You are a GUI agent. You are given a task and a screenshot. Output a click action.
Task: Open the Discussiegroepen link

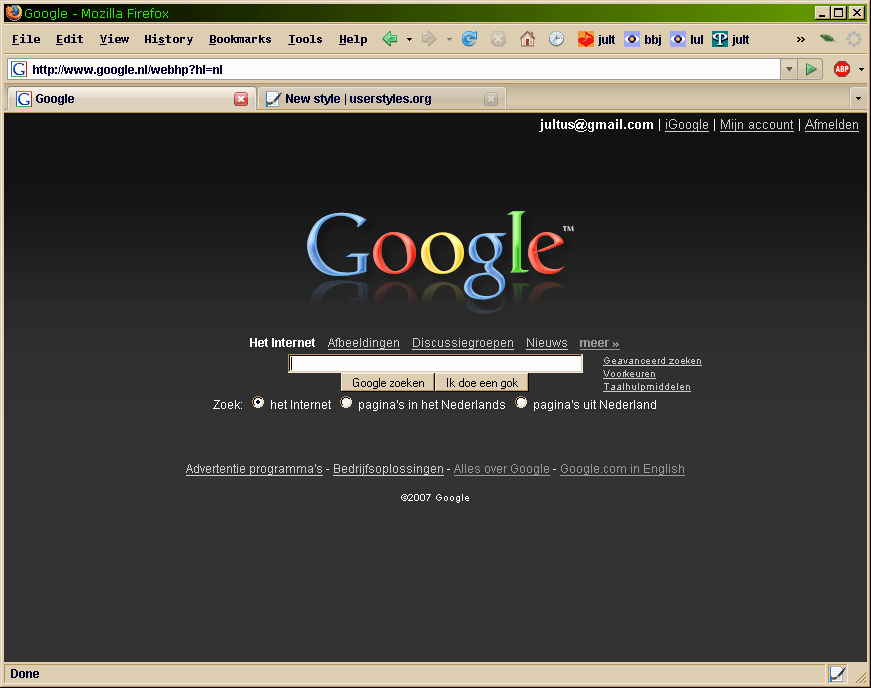pos(463,343)
